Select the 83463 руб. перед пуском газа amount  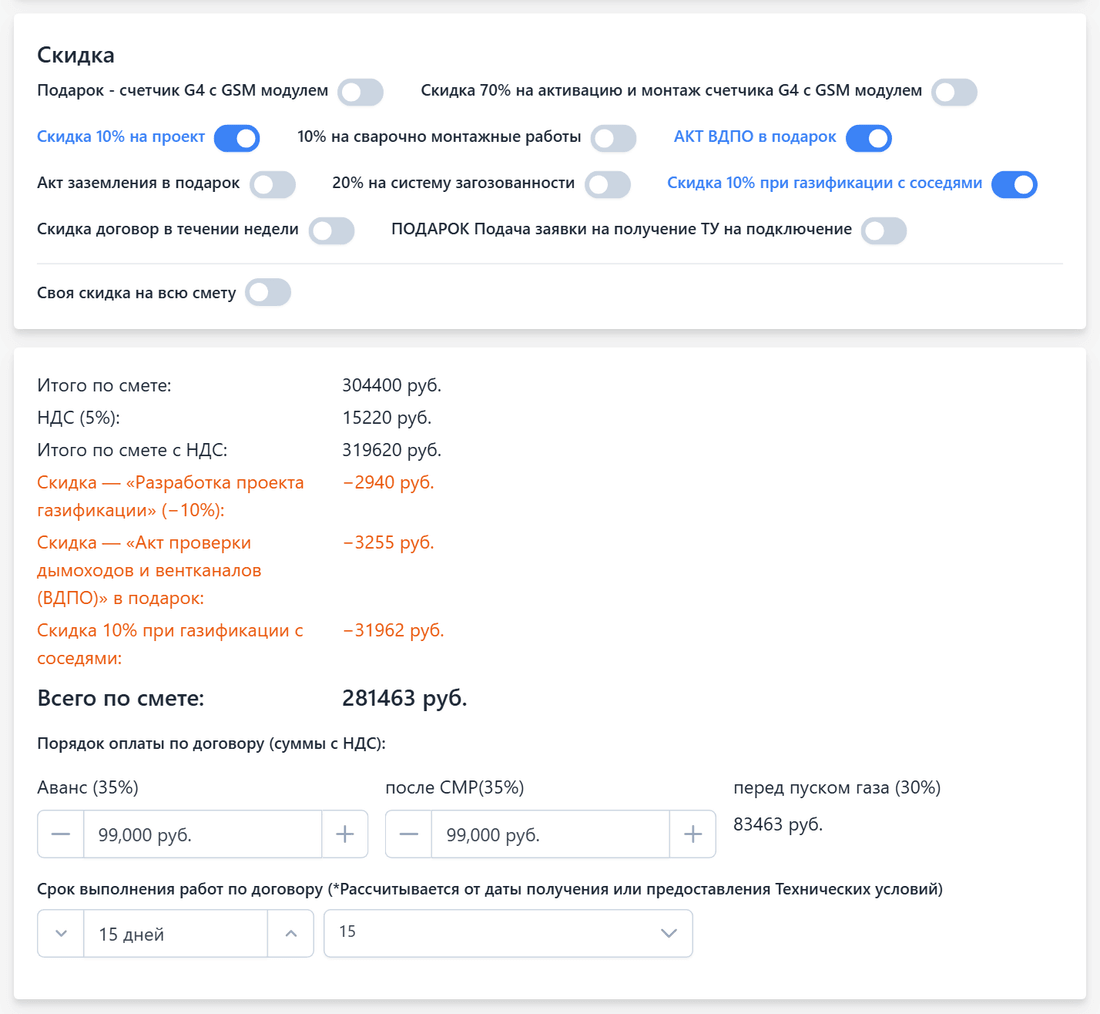click(778, 824)
